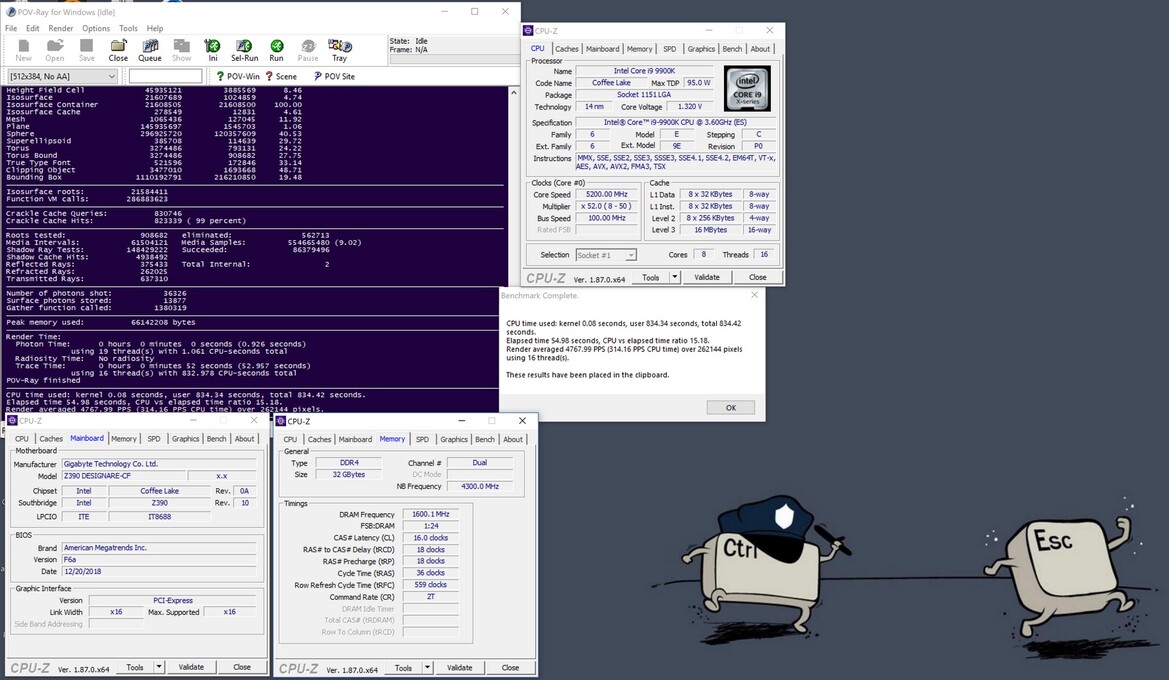1169x680 pixels.
Task: Open Memory tab in CPU-Z Mainboard window
Action: (124, 439)
